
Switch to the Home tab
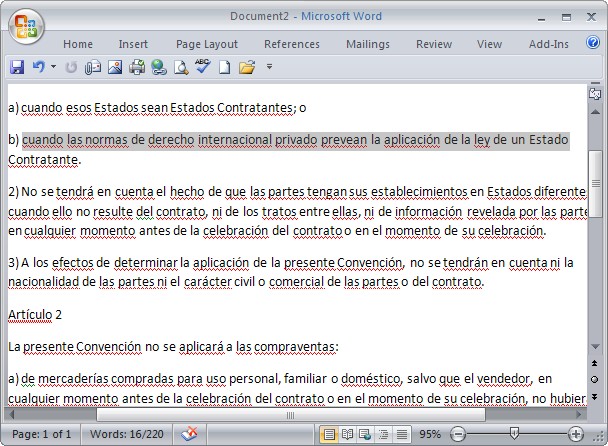[78, 44]
